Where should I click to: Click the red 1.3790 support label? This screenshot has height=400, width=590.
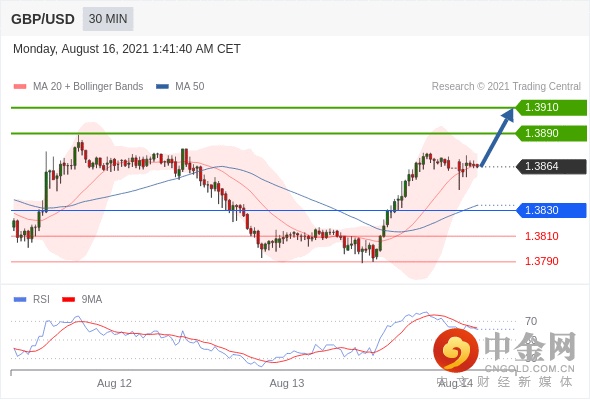541,261
